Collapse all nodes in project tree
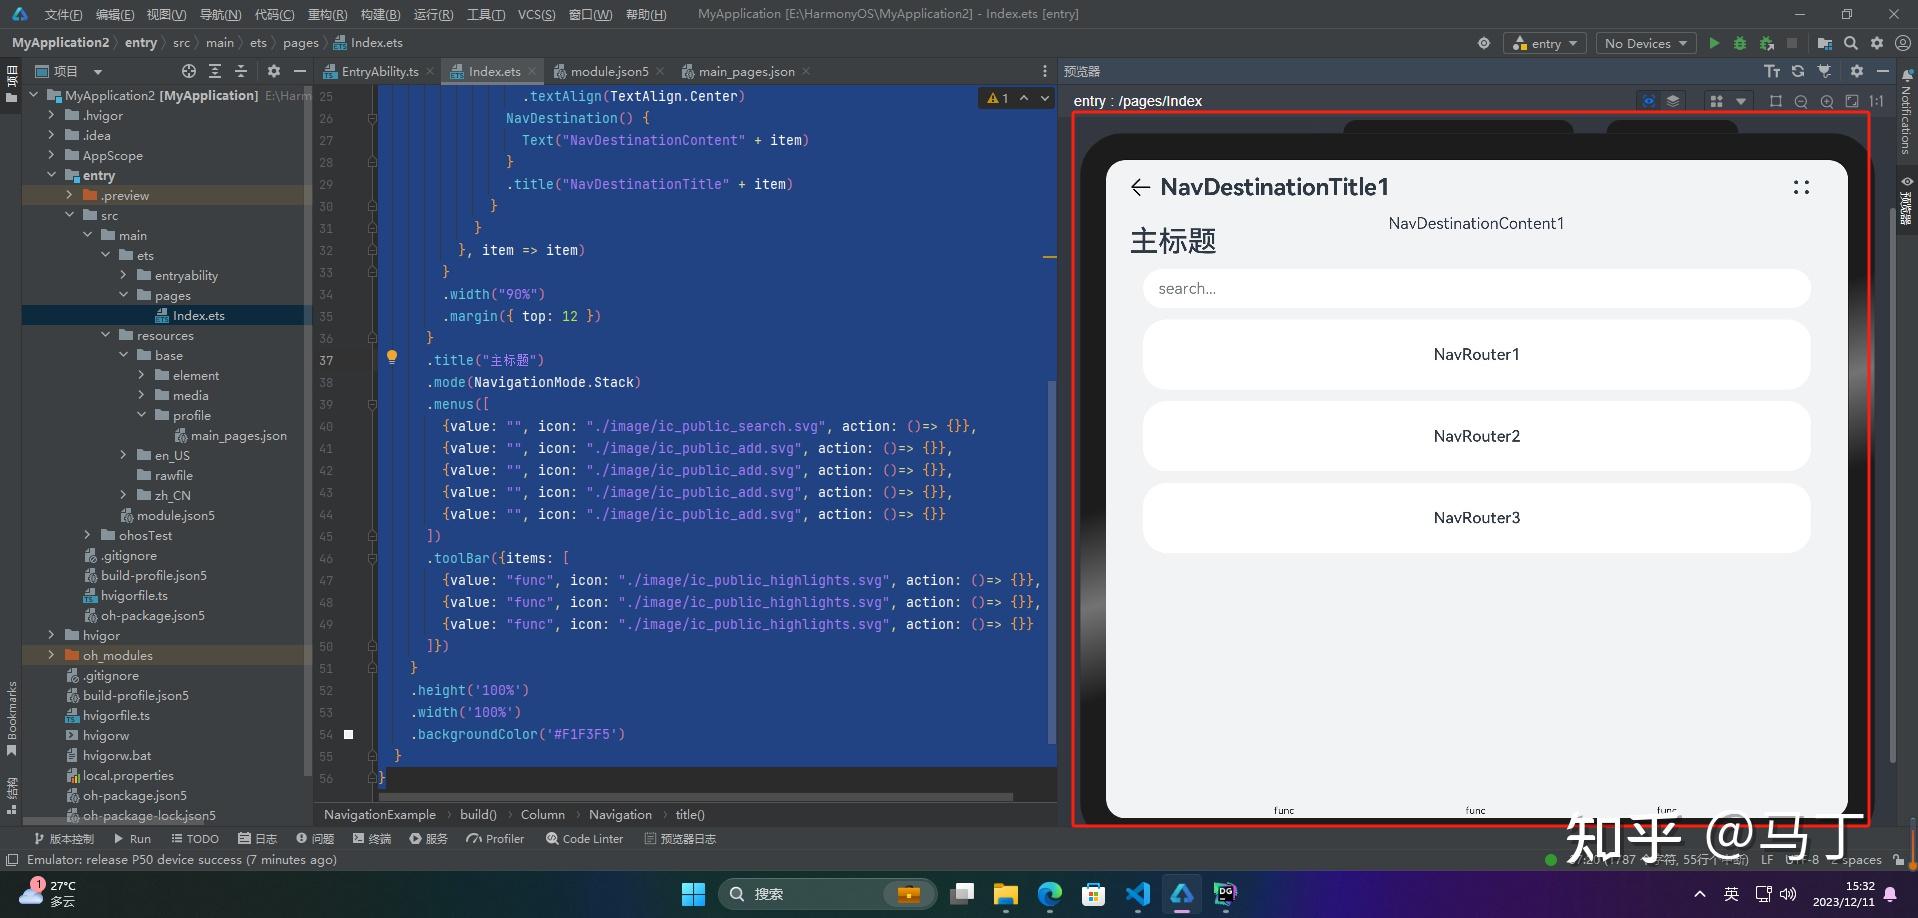The height and width of the screenshot is (918, 1918). tap(240, 71)
